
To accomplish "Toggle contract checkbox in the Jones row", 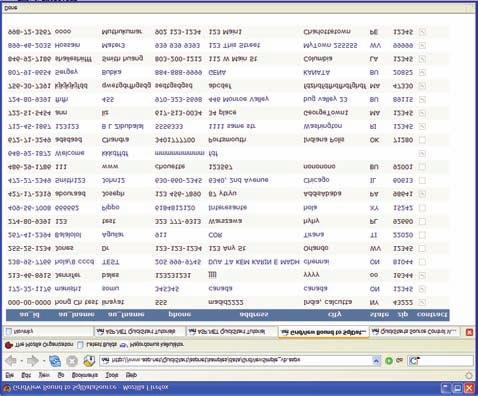I will coord(422,249).
